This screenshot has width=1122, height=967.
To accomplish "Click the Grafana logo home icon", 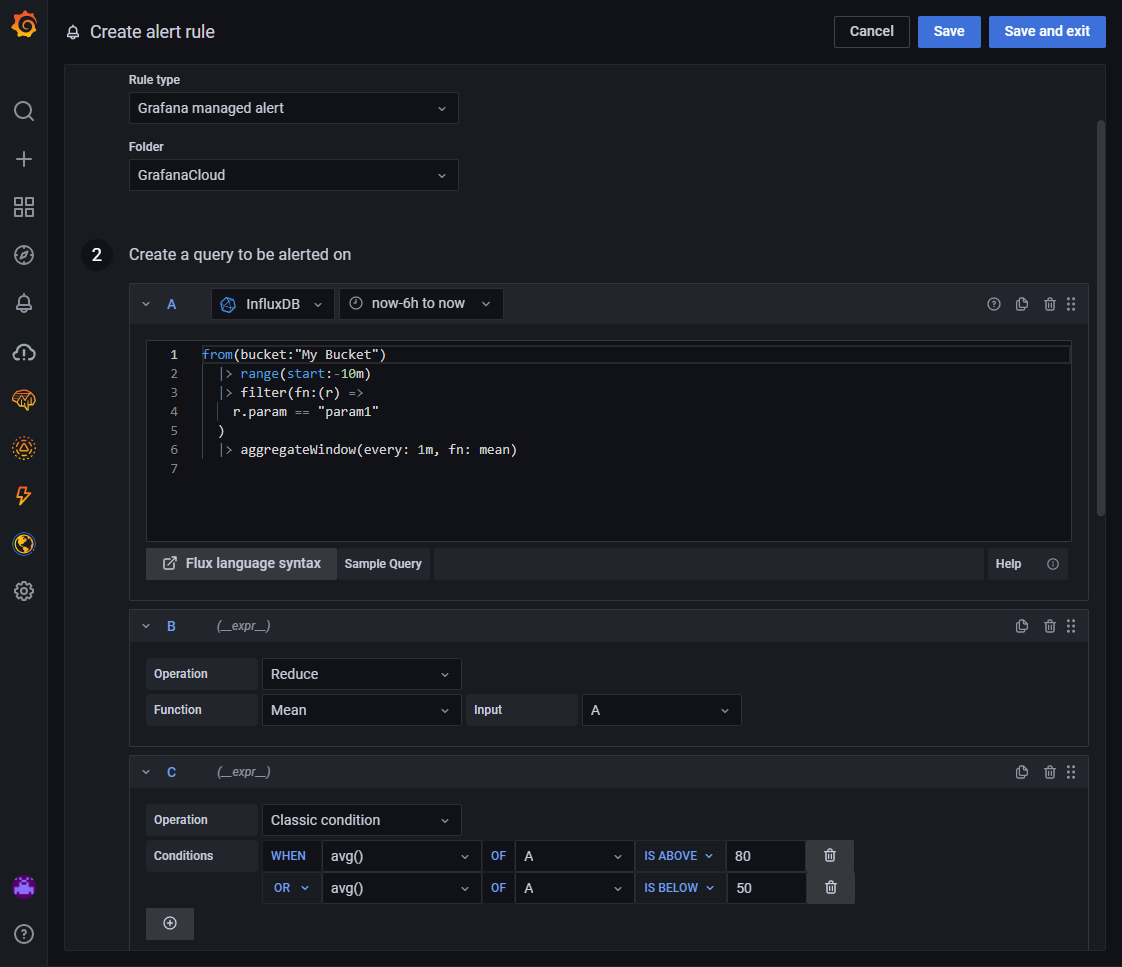I will click(x=24, y=24).
